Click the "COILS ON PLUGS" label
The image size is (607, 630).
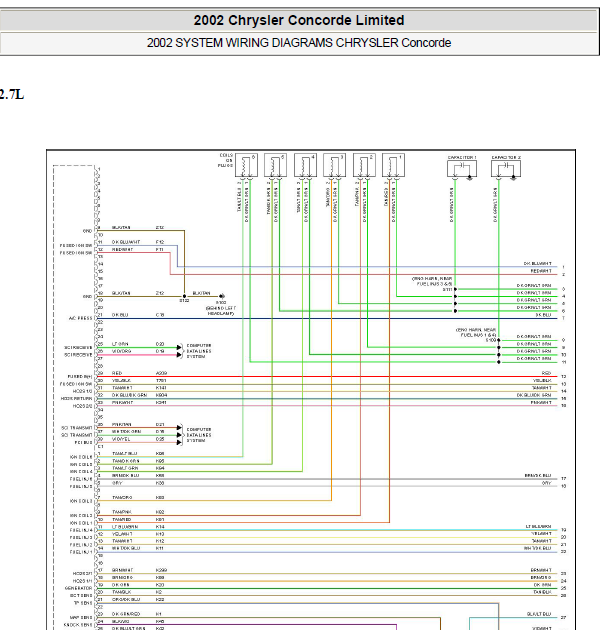[x=226, y=160]
